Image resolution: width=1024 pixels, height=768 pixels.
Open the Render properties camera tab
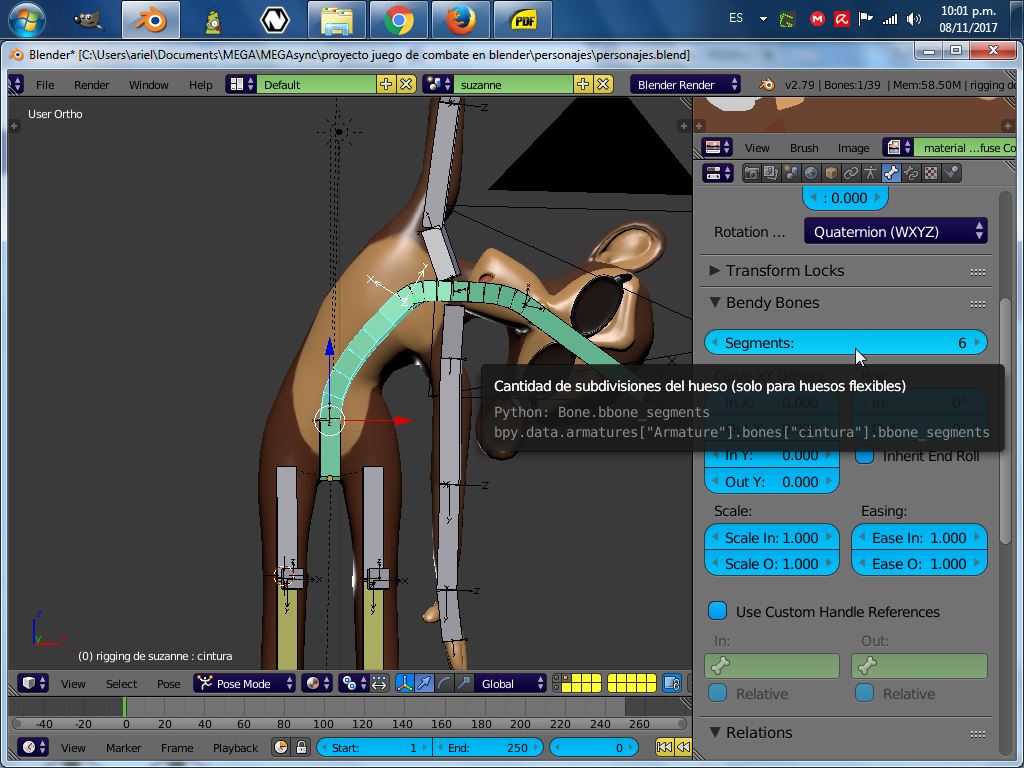coord(752,173)
